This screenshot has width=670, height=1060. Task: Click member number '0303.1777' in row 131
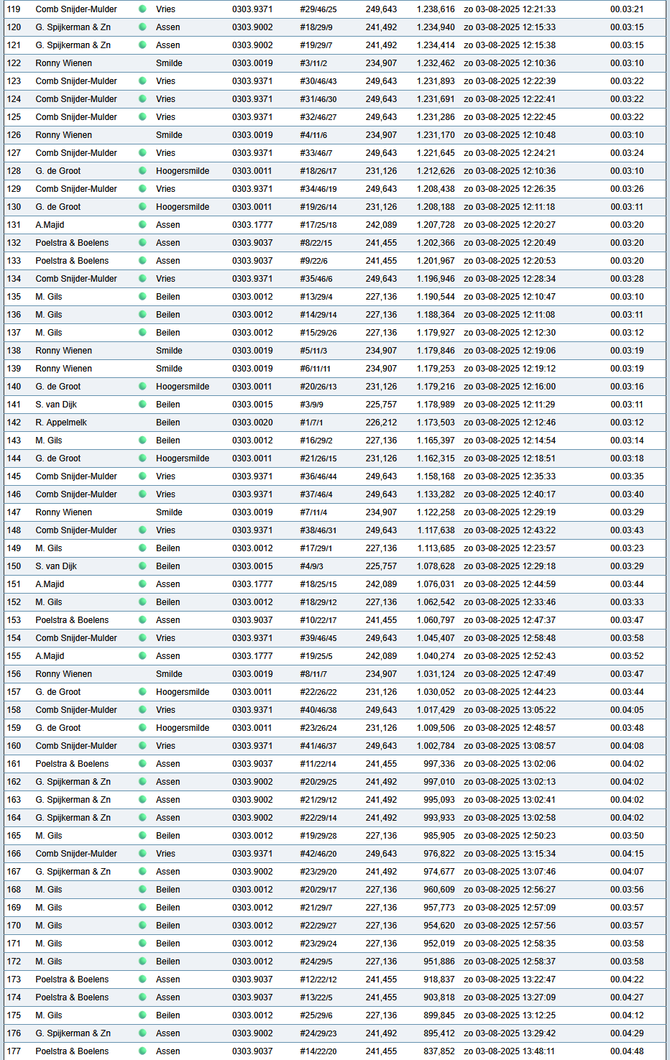[252, 224]
